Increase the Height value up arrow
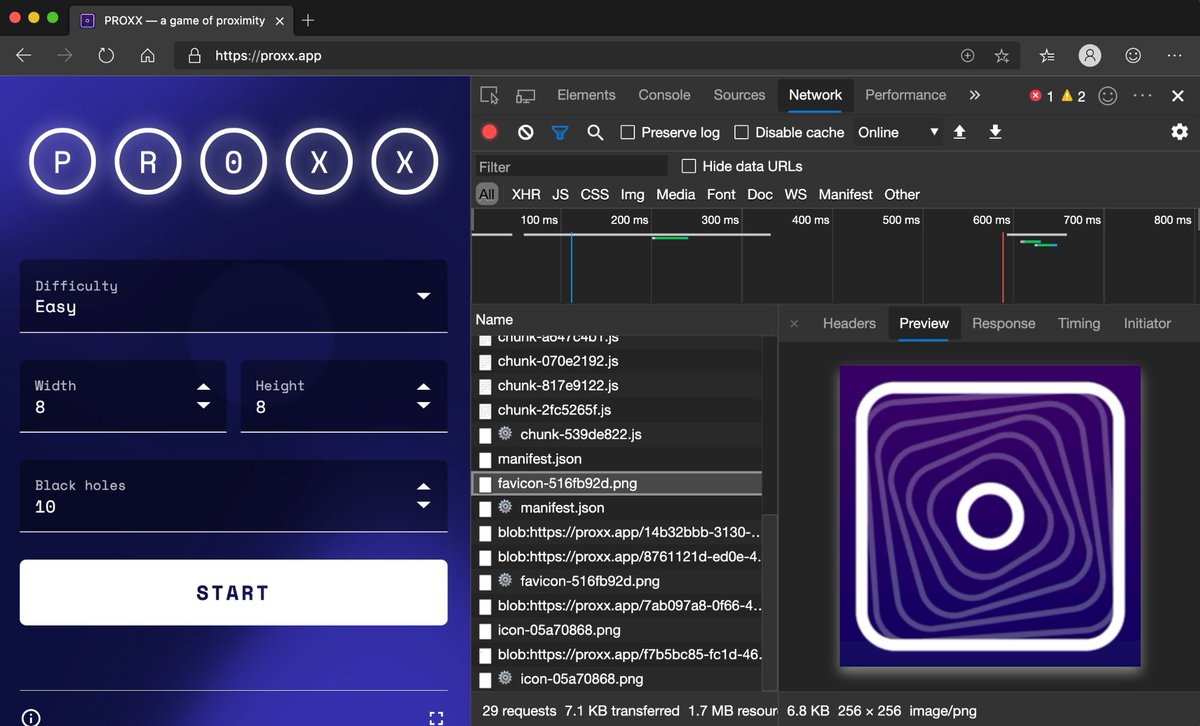Viewport: 1200px width, 726px height. (424, 387)
